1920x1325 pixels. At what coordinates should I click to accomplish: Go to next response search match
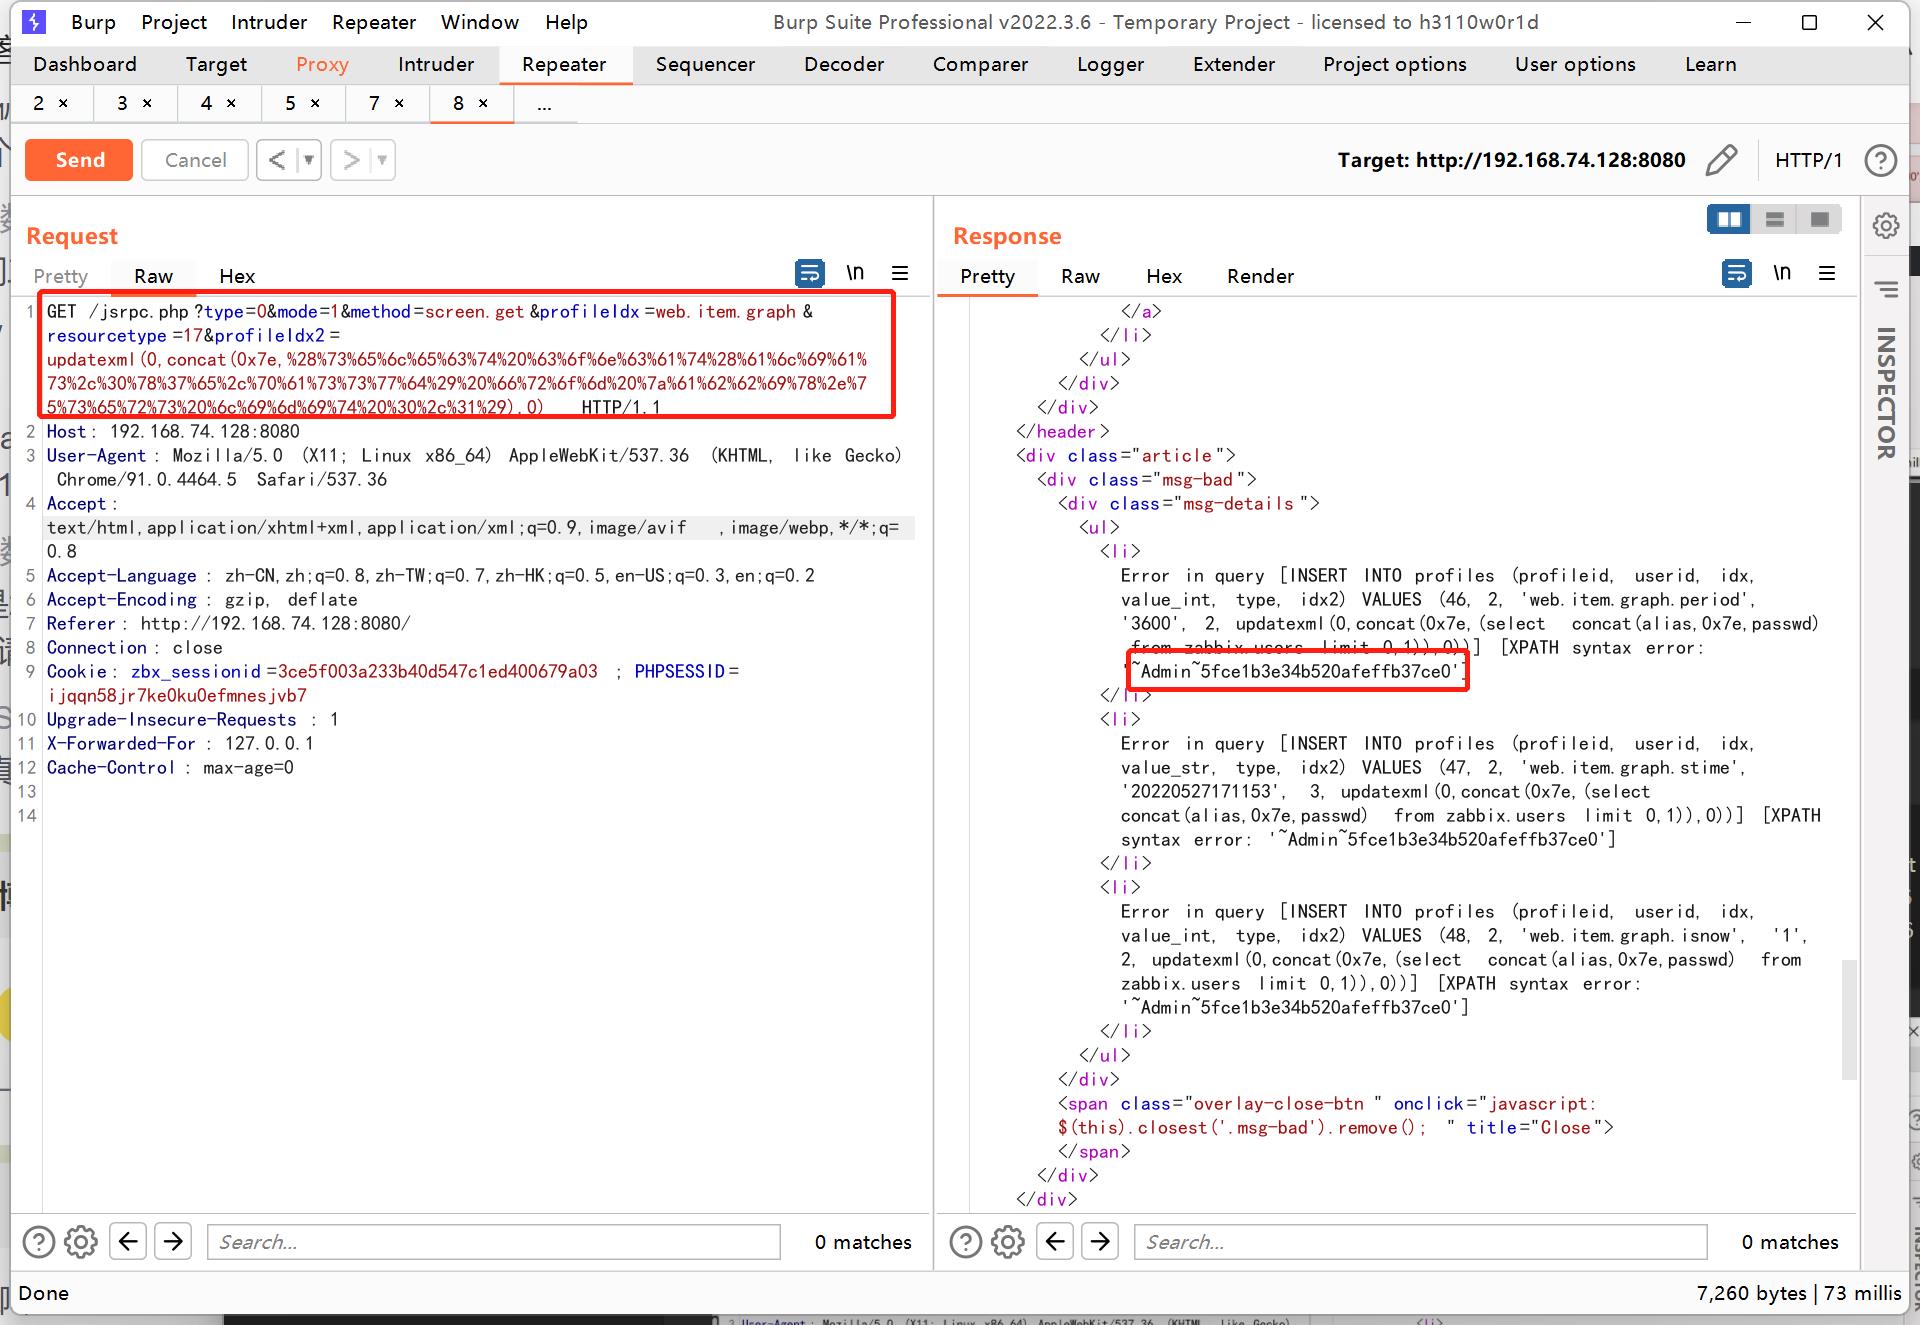pos(1100,1242)
